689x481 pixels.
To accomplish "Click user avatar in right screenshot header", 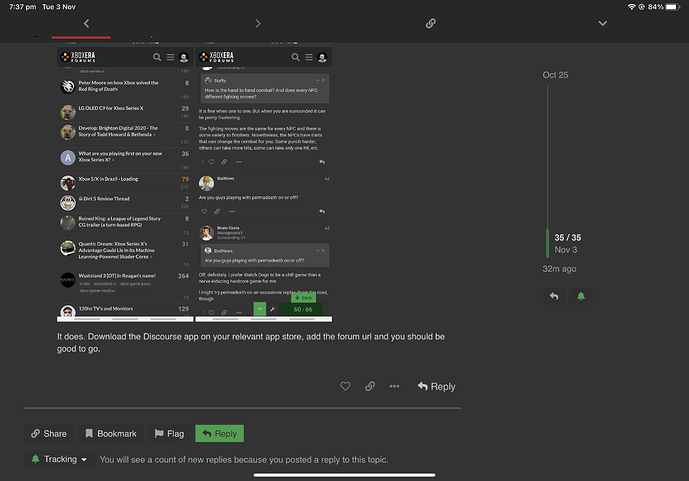I will pyautogui.click(x=322, y=57).
